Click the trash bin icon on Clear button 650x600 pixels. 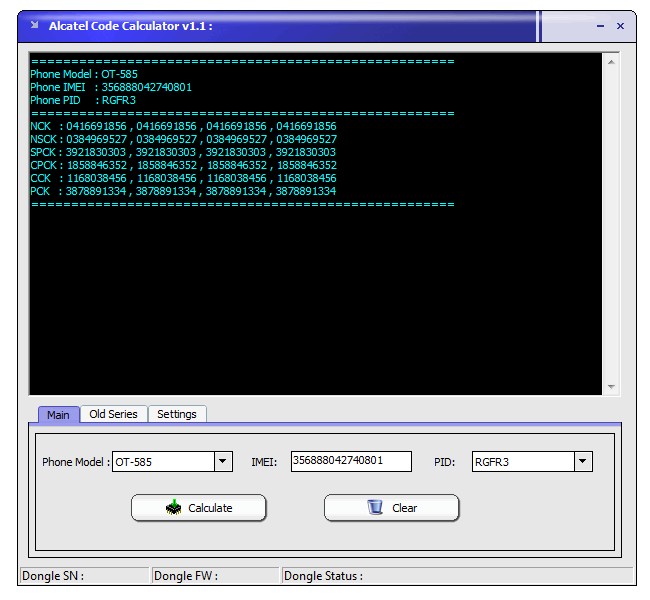[x=375, y=507]
